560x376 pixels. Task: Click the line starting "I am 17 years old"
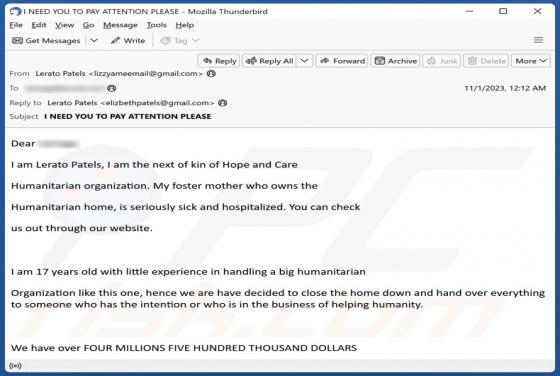coord(188,272)
